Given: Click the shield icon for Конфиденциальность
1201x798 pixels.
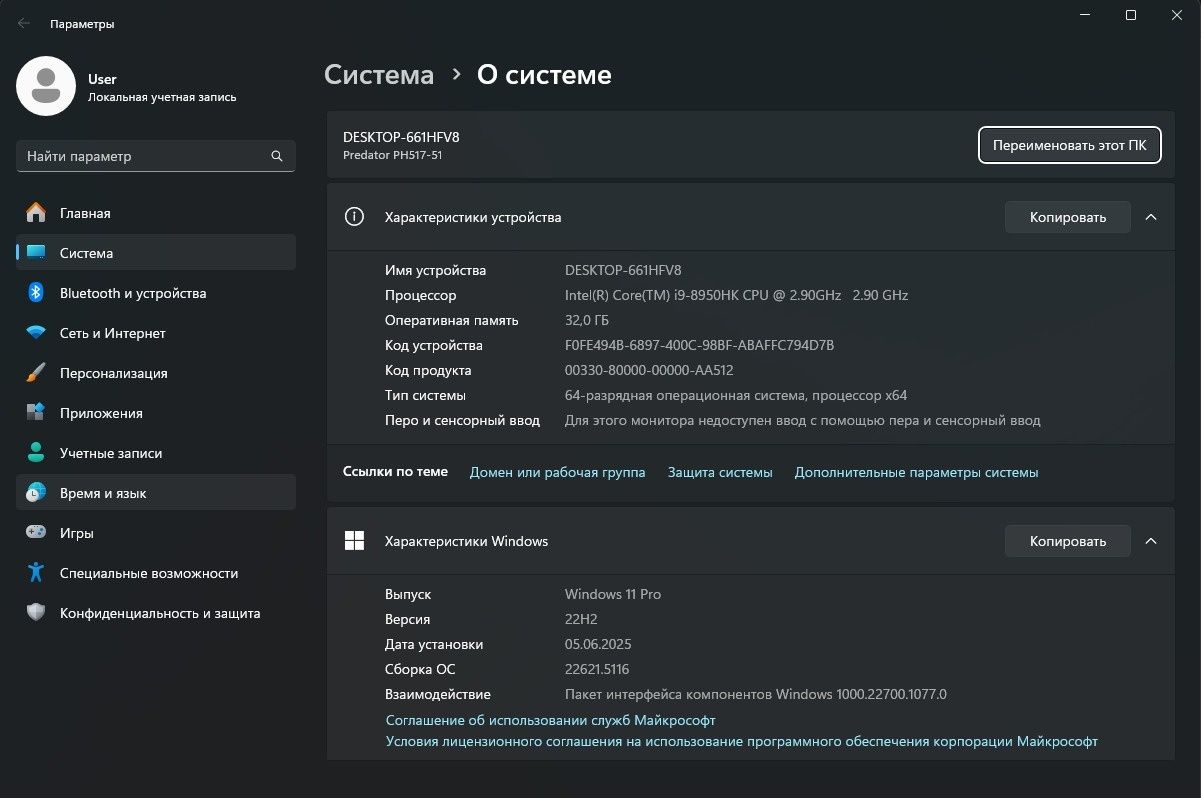Looking at the screenshot, I should 36,613.
